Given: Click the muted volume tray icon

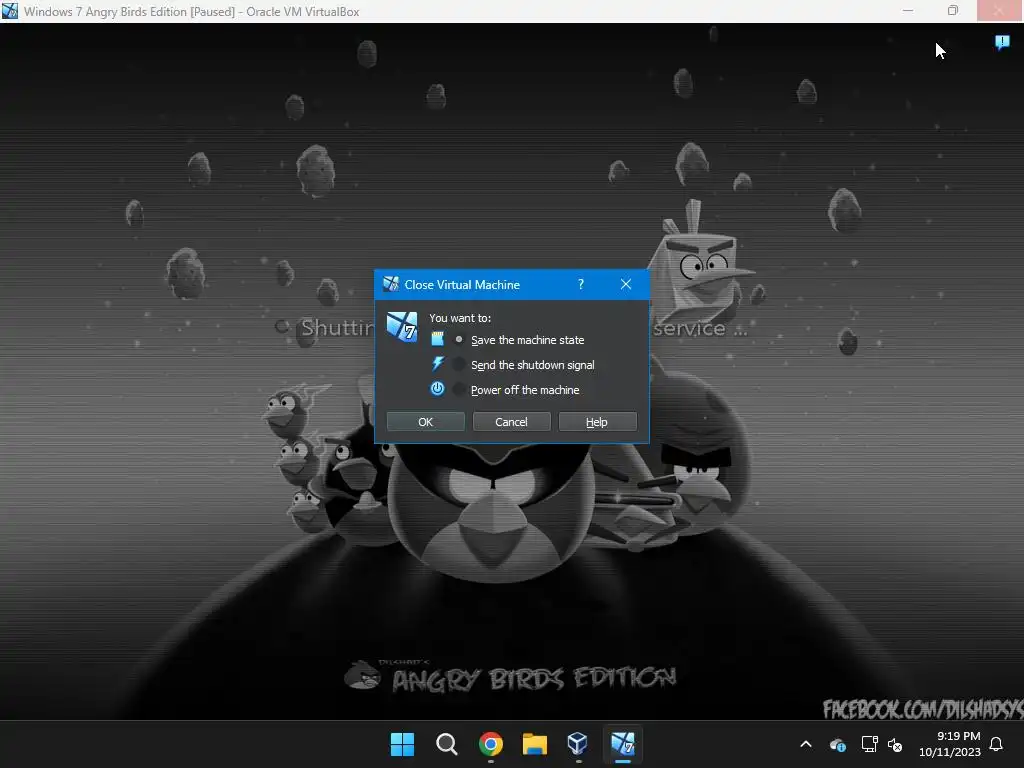Looking at the screenshot, I should tap(895, 744).
